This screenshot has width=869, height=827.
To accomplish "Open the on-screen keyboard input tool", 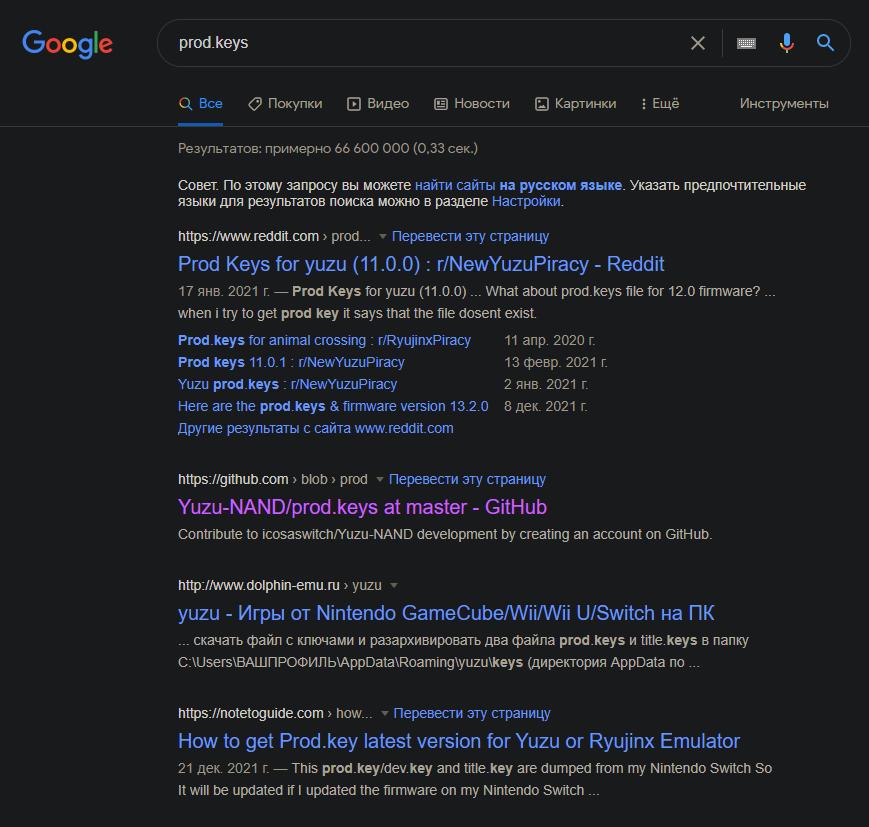I will click(746, 43).
